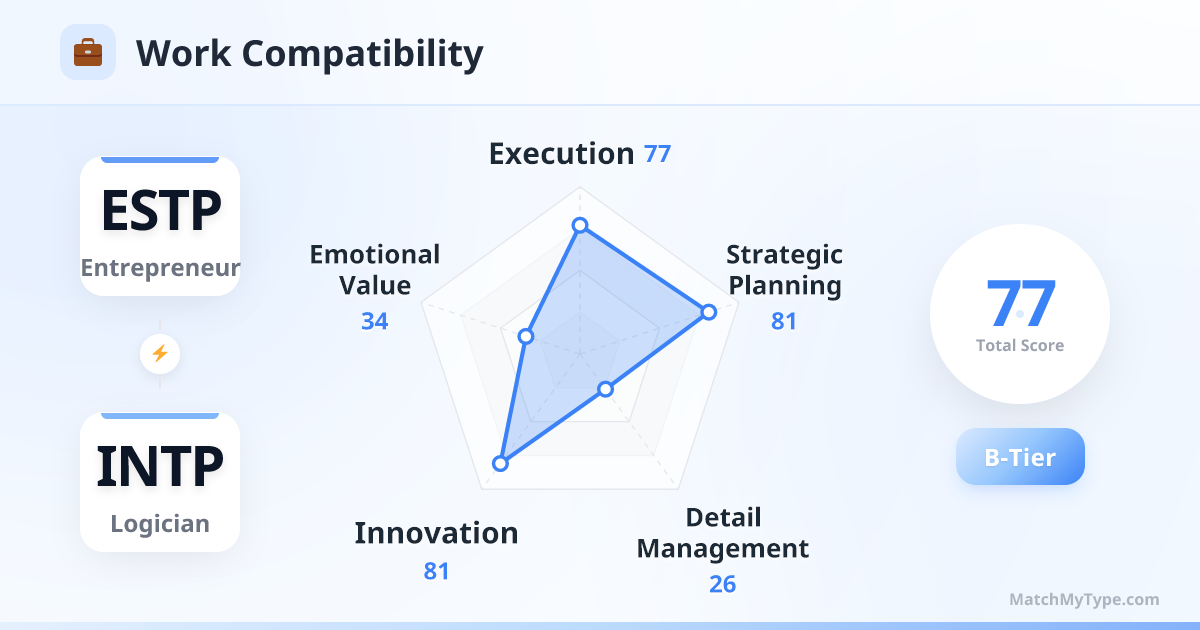Viewport: 1200px width, 630px height.
Task: Click the Strategic Planning label
Action: [x=784, y=270]
